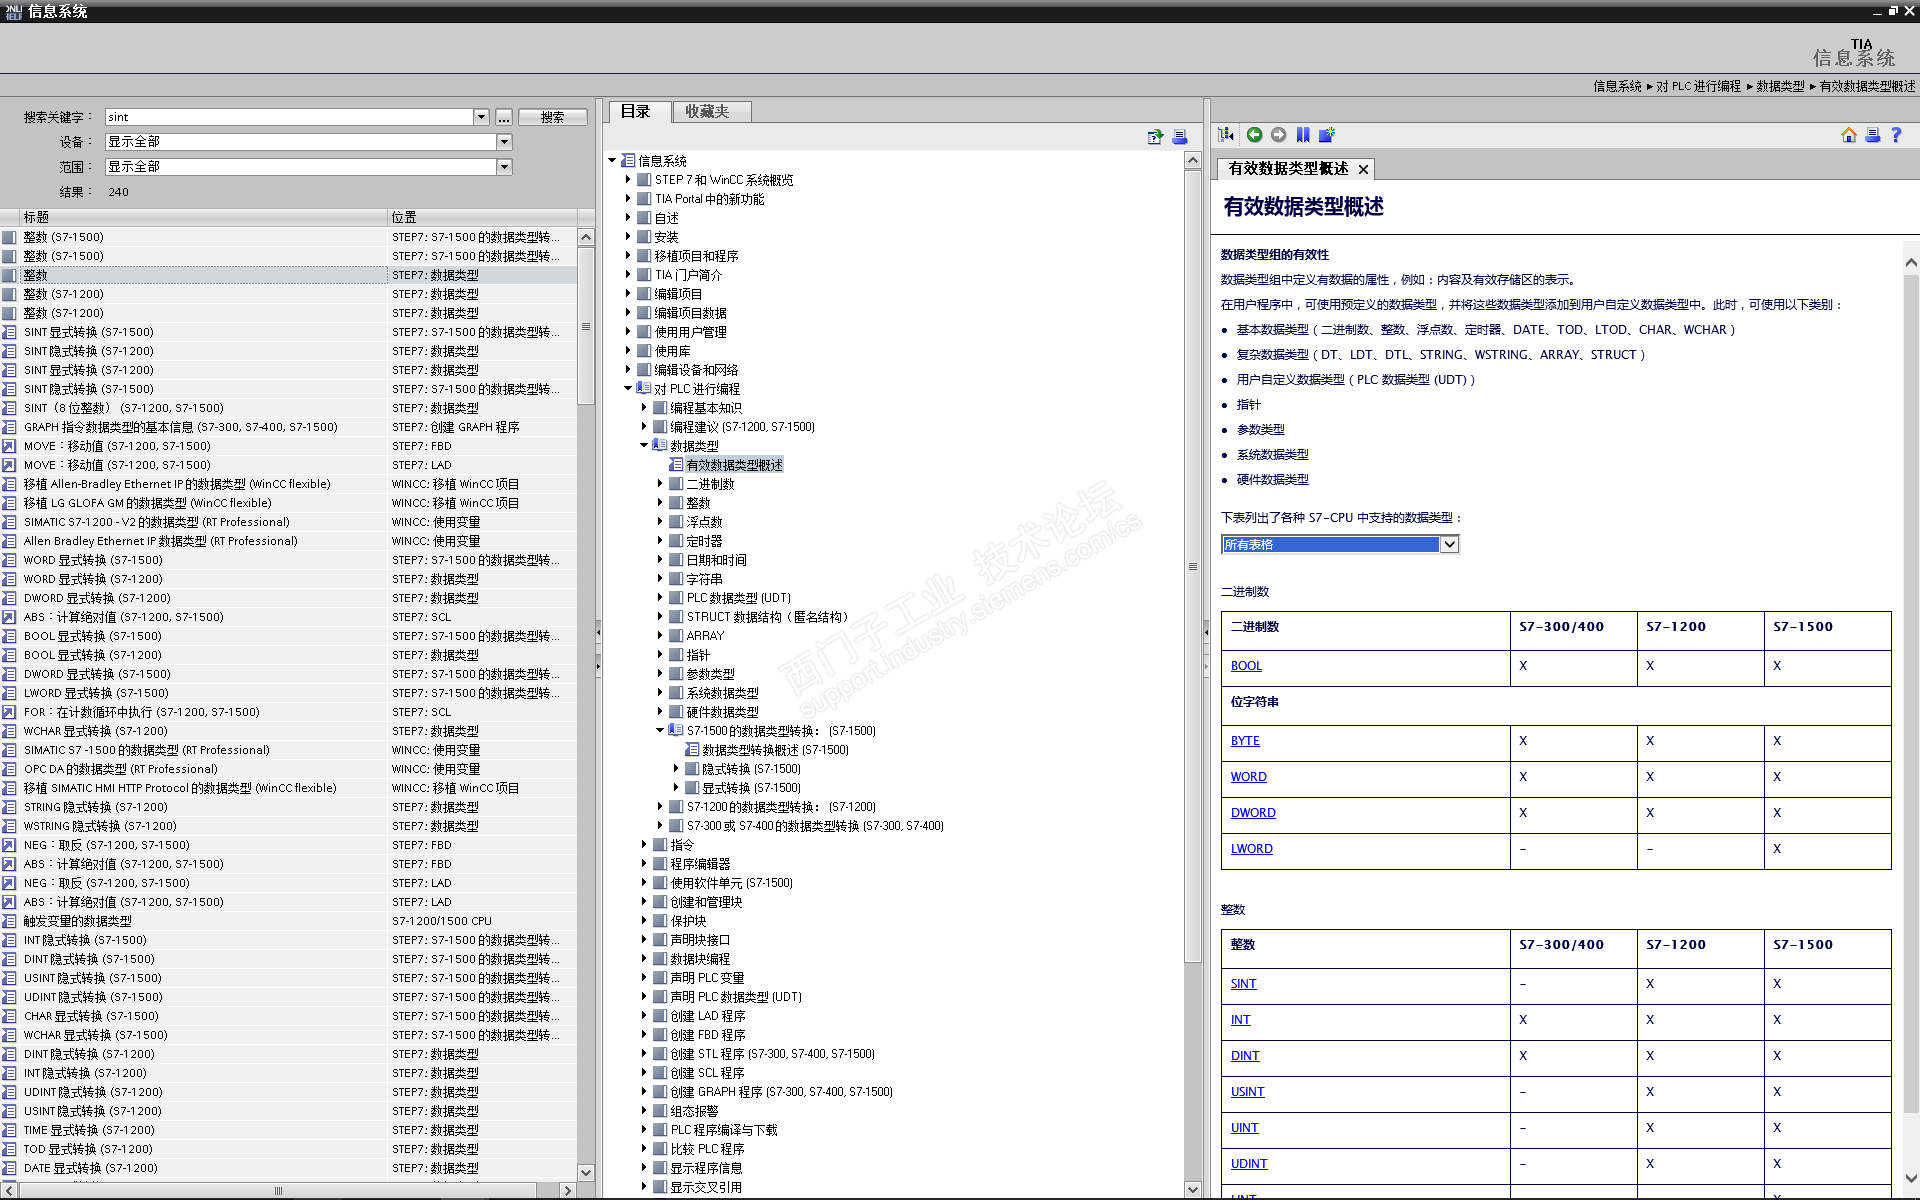The height and width of the screenshot is (1200, 1920).
Task: Click the green back navigation arrow
Action: click(1254, 135)
